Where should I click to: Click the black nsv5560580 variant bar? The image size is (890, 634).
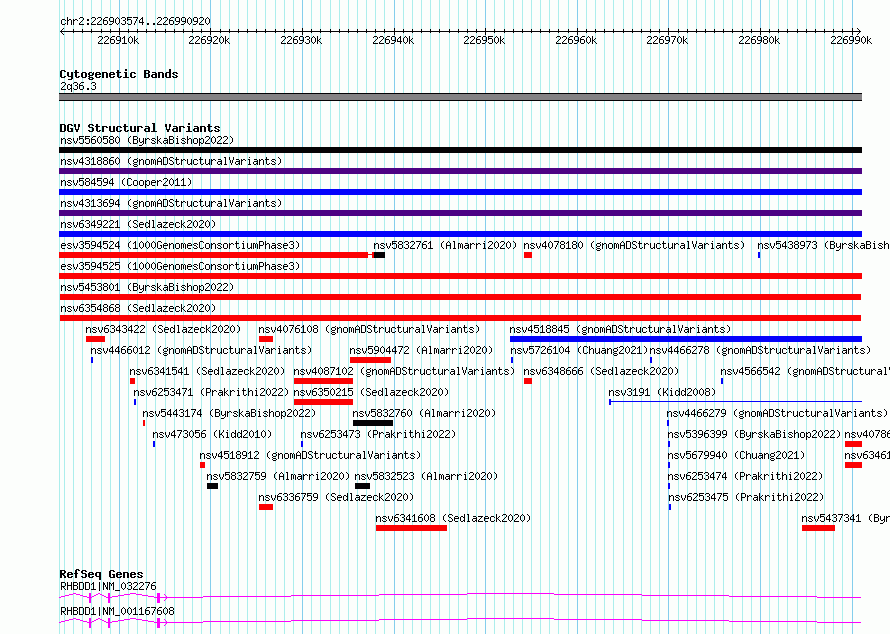coord(460,150)
